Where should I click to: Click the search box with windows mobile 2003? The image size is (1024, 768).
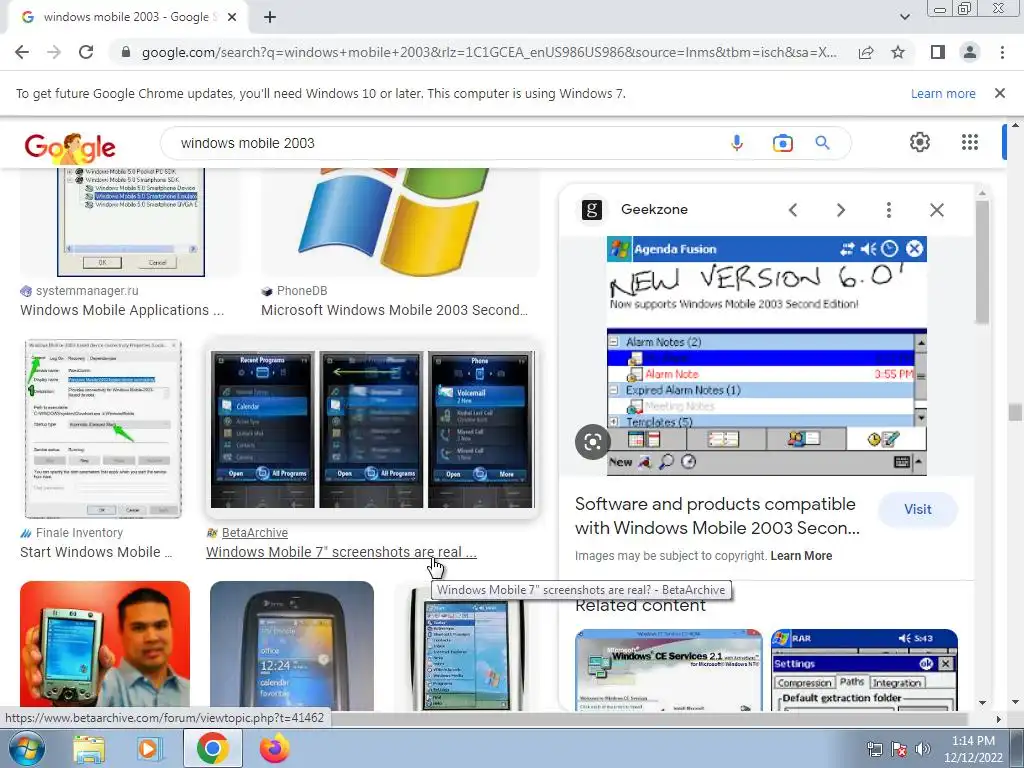click(444, 143)
